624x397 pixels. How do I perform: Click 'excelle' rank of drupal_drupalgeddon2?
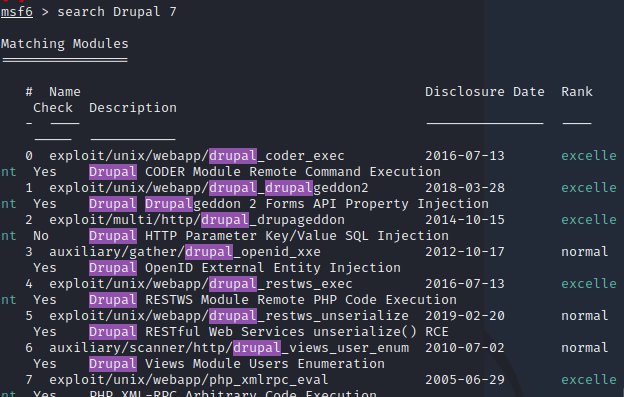coord(589,188)
